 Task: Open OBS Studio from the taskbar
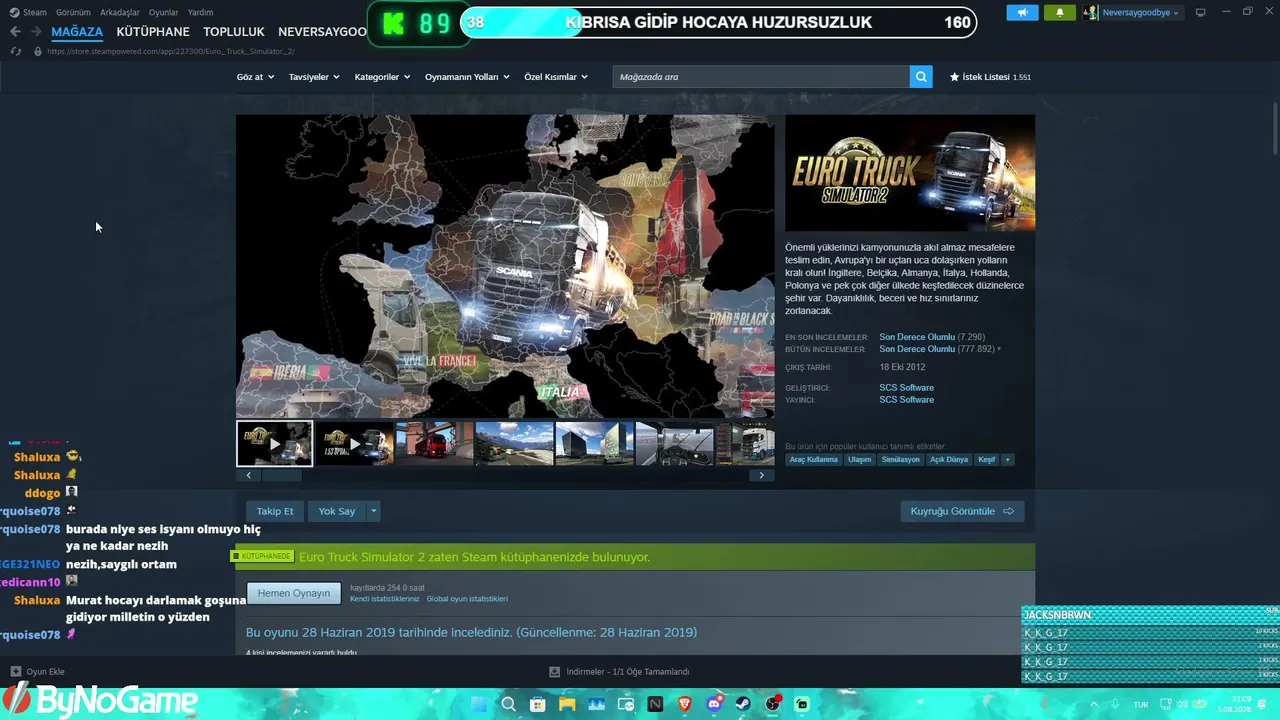(x=773, y=704)
